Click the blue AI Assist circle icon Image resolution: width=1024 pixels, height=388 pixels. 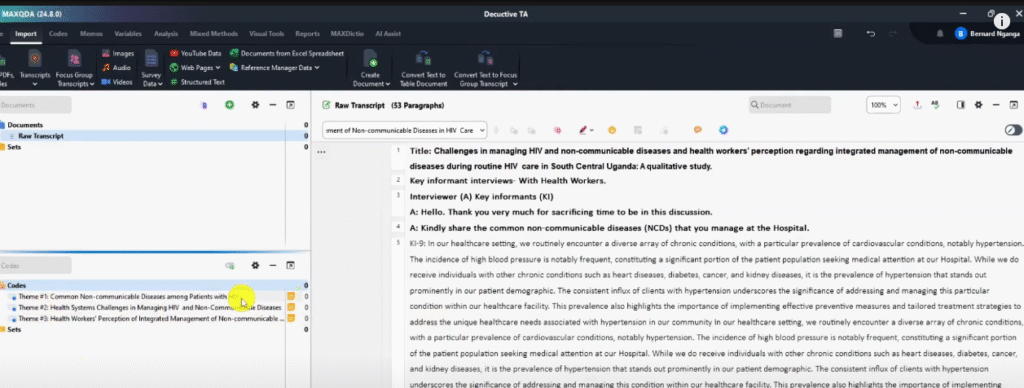[723, 130]
